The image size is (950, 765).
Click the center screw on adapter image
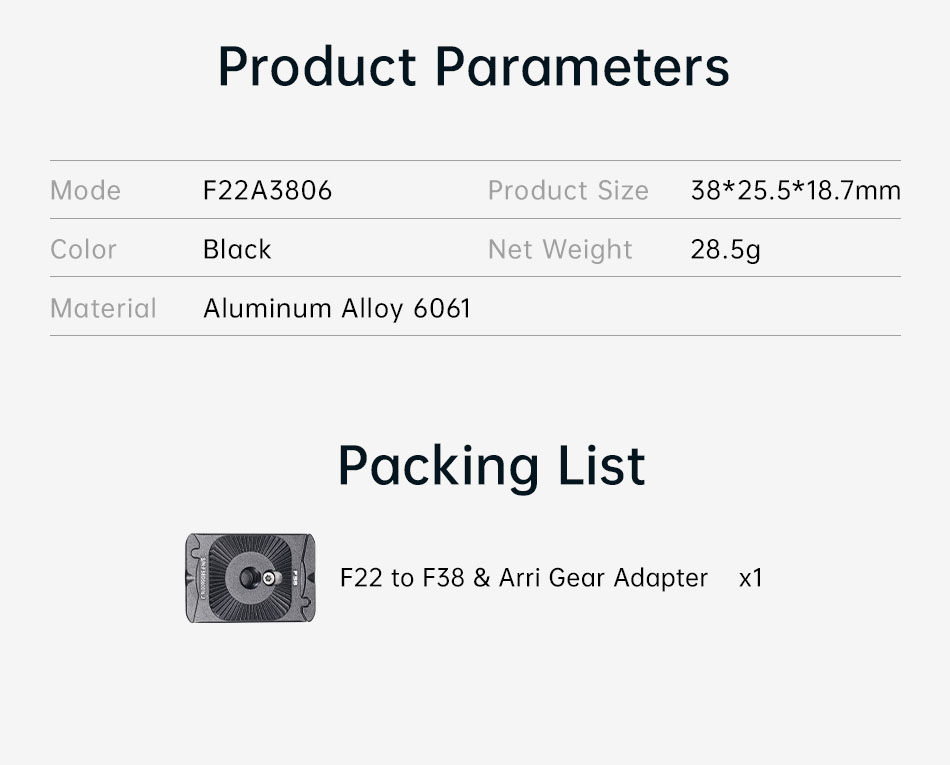pos(268,578)
